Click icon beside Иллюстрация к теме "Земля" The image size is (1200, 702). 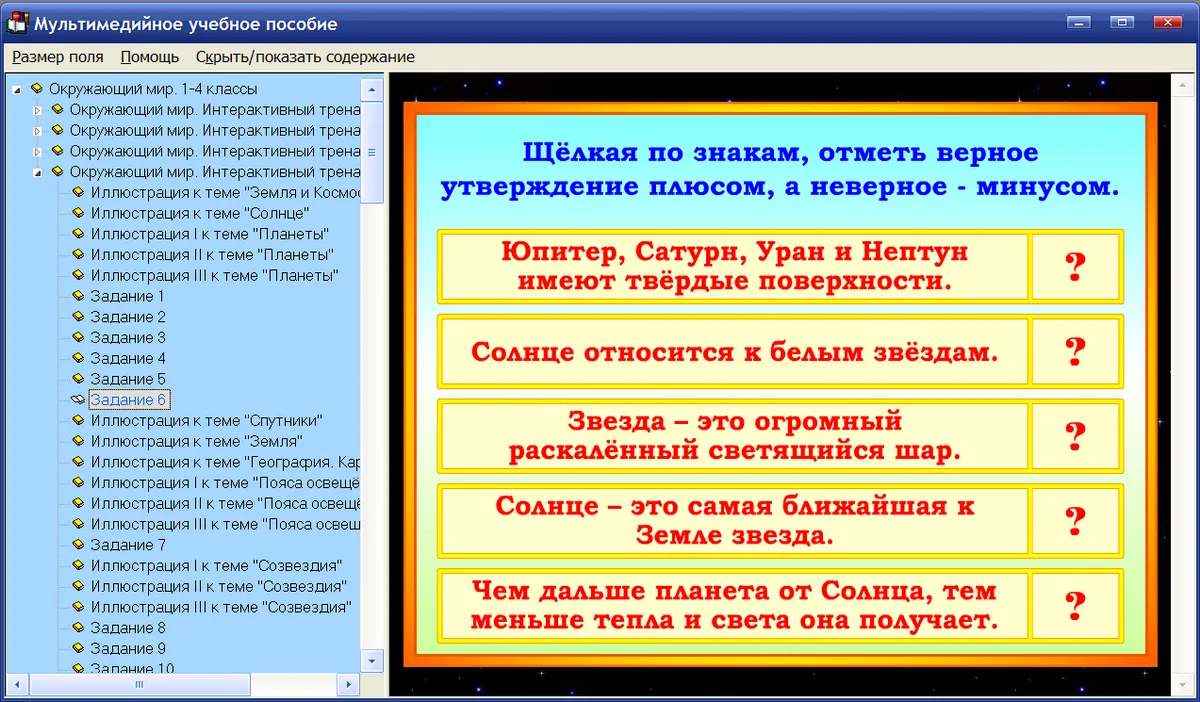point(78,442)
